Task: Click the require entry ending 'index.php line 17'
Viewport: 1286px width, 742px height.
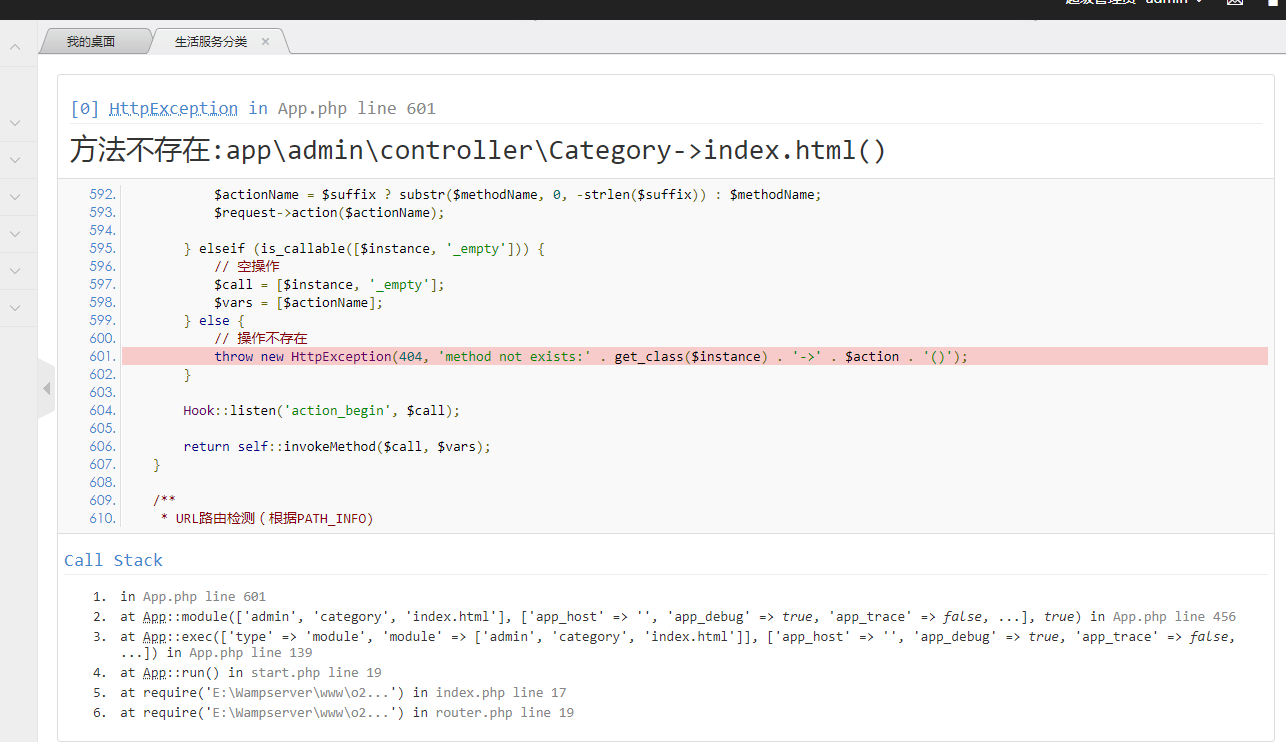Action: [343, 693]
